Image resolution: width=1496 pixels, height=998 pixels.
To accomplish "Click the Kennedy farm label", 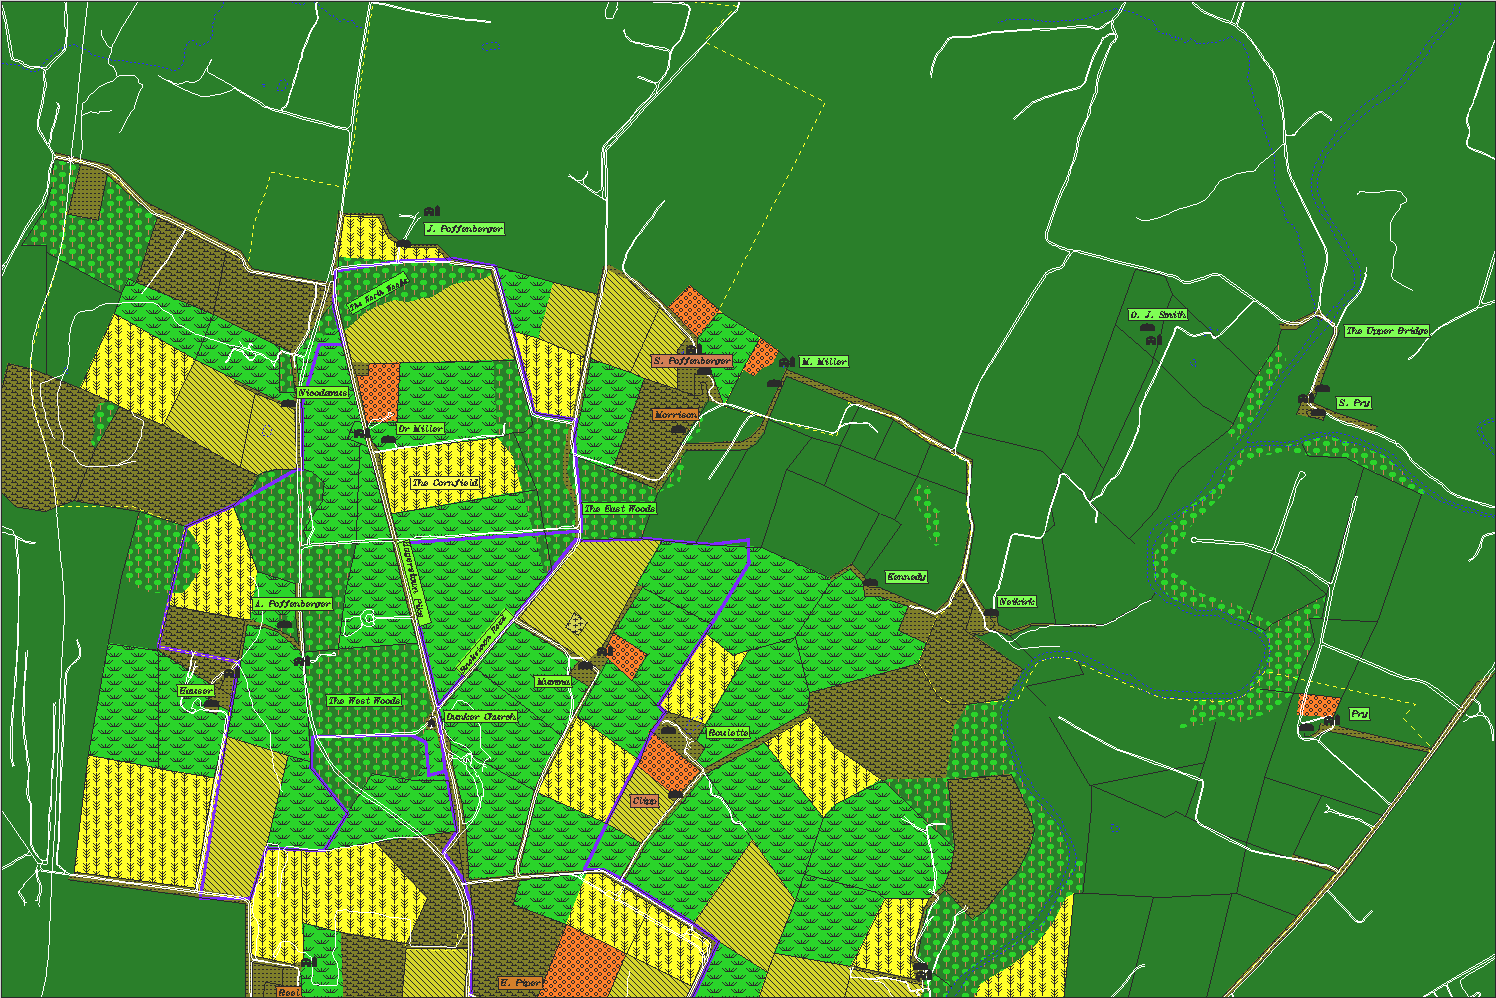I will pyautogui.click(x=907, y=577).
